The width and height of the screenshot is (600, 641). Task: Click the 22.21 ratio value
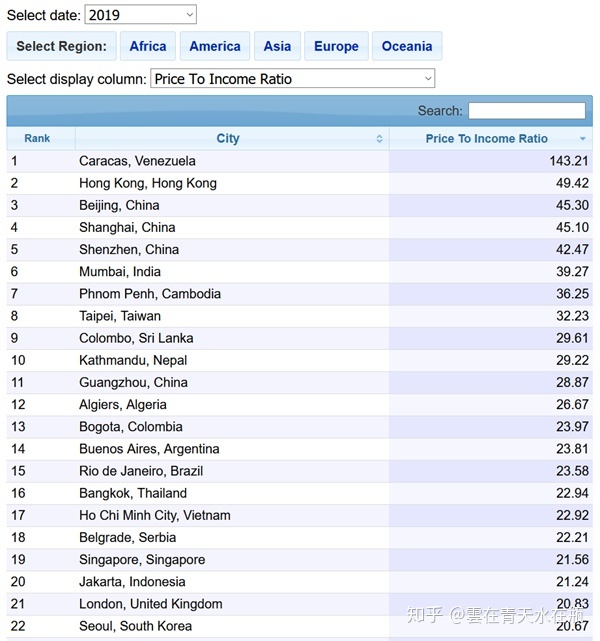(x=572, y=537)
